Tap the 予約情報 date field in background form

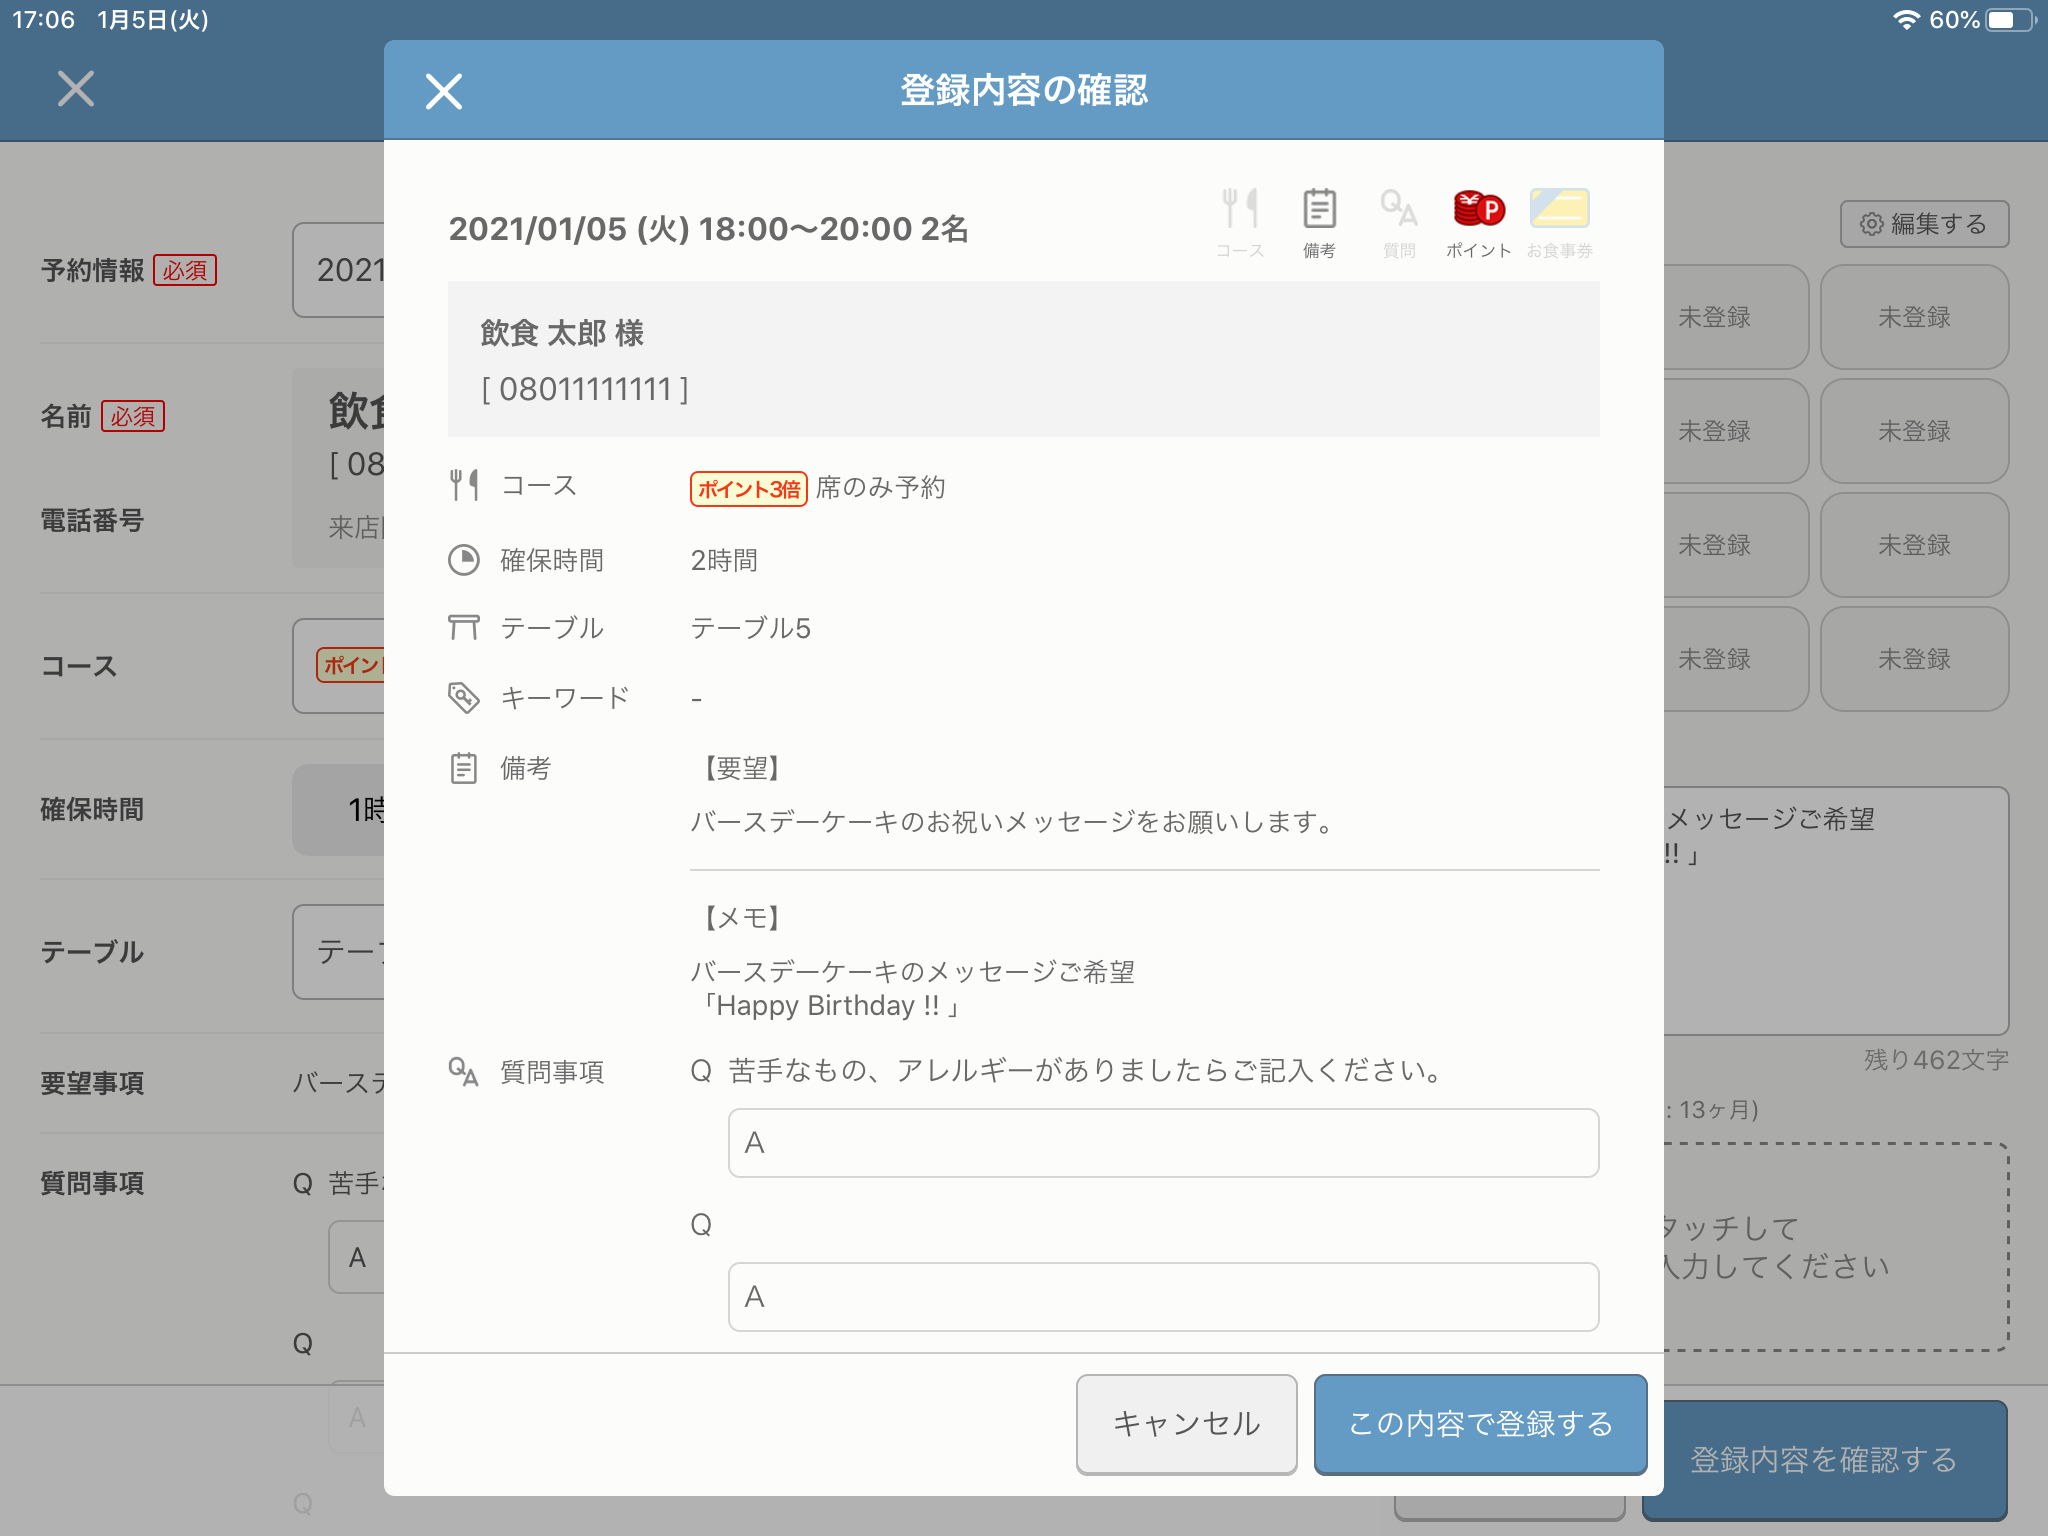(x=339, y=270)
